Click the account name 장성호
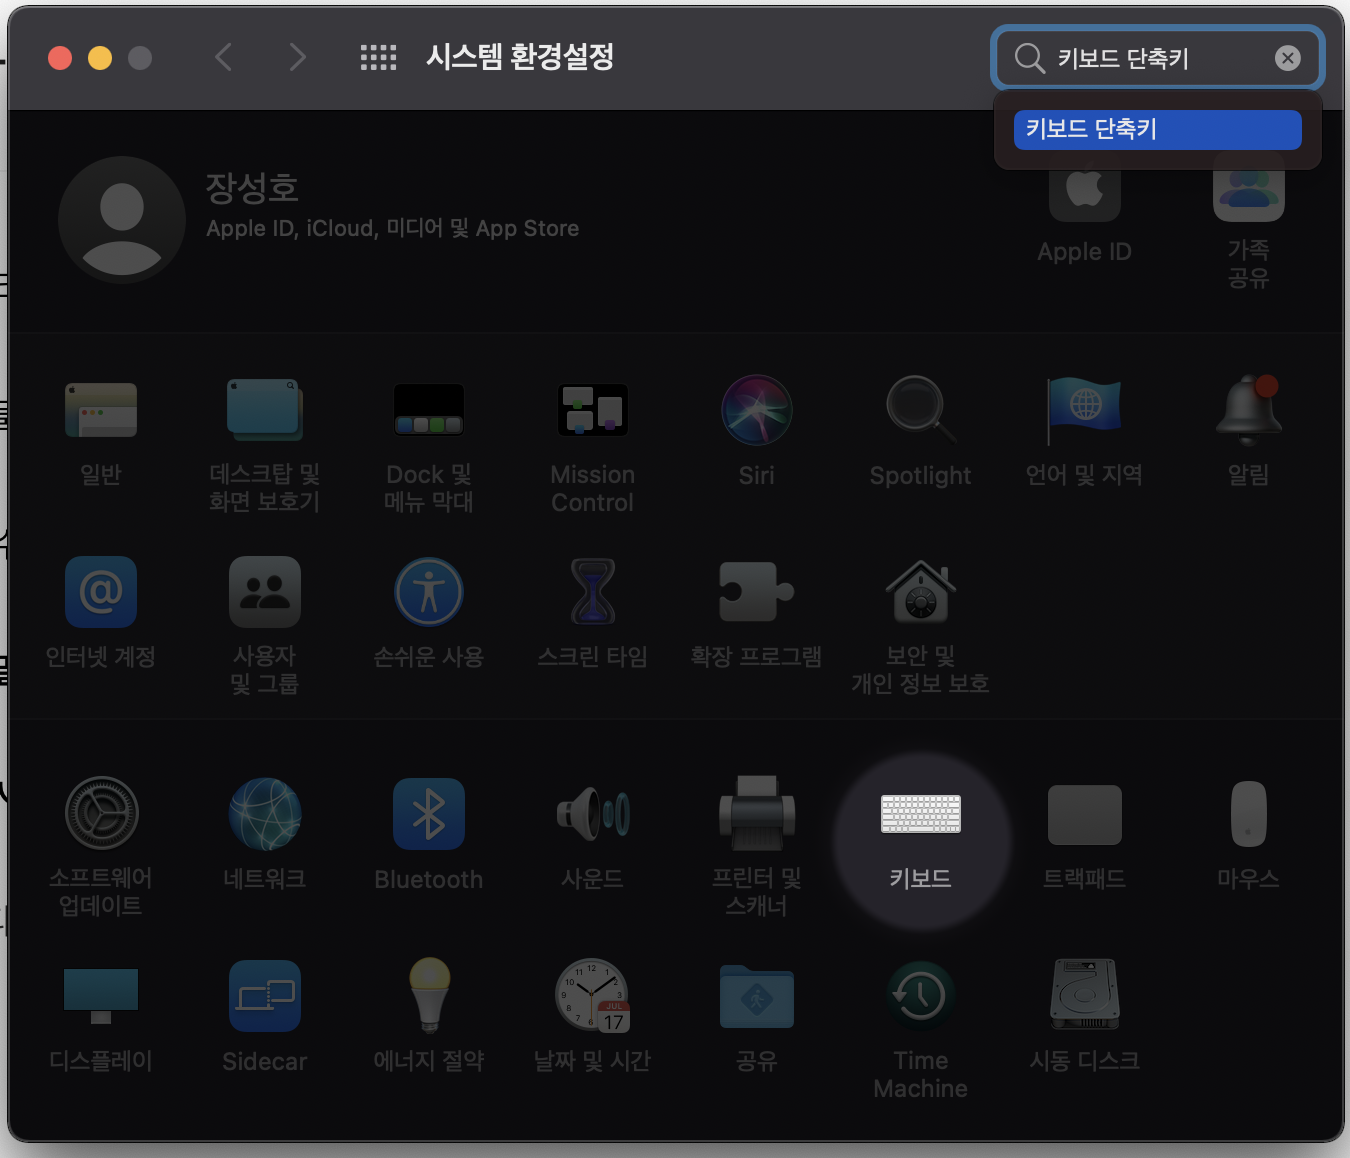 (x=252, y=187)
